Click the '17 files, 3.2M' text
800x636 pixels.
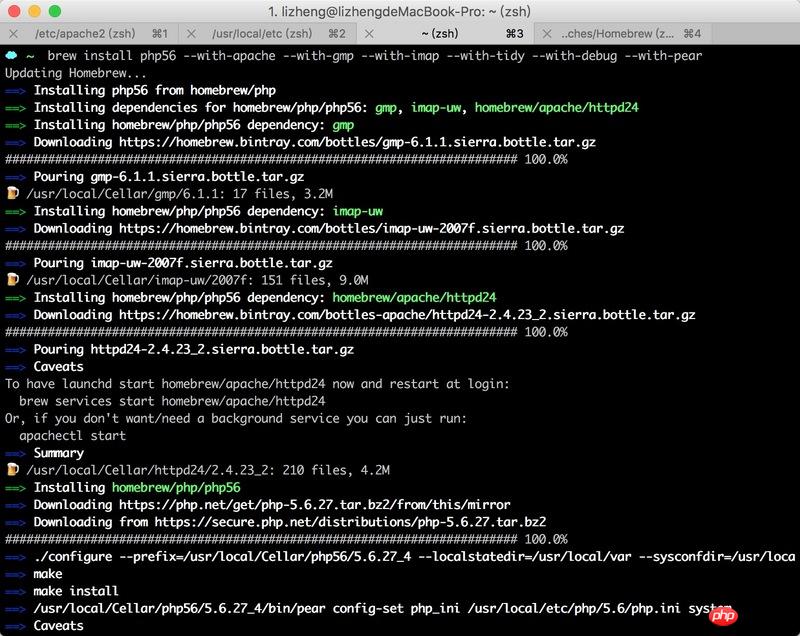(283, 194)
